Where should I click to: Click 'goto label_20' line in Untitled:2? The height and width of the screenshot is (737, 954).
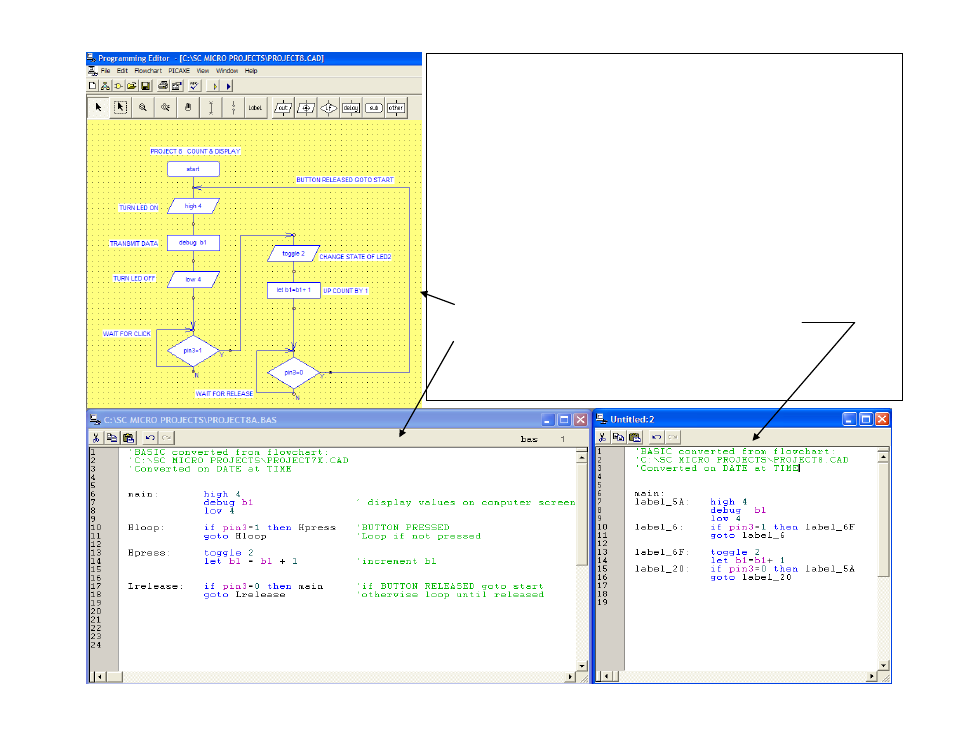(x=751, y=578)
